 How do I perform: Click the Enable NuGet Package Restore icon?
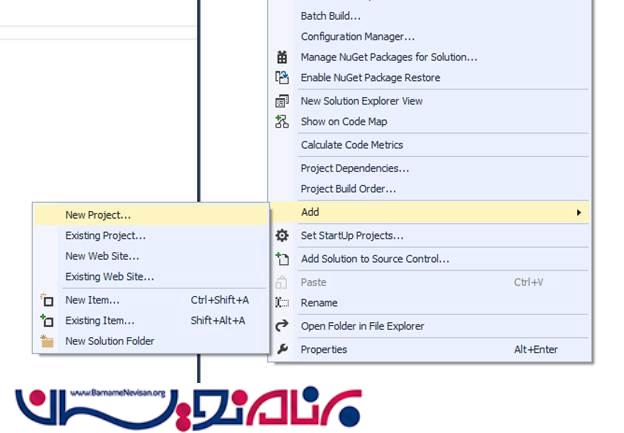[282, 78]
